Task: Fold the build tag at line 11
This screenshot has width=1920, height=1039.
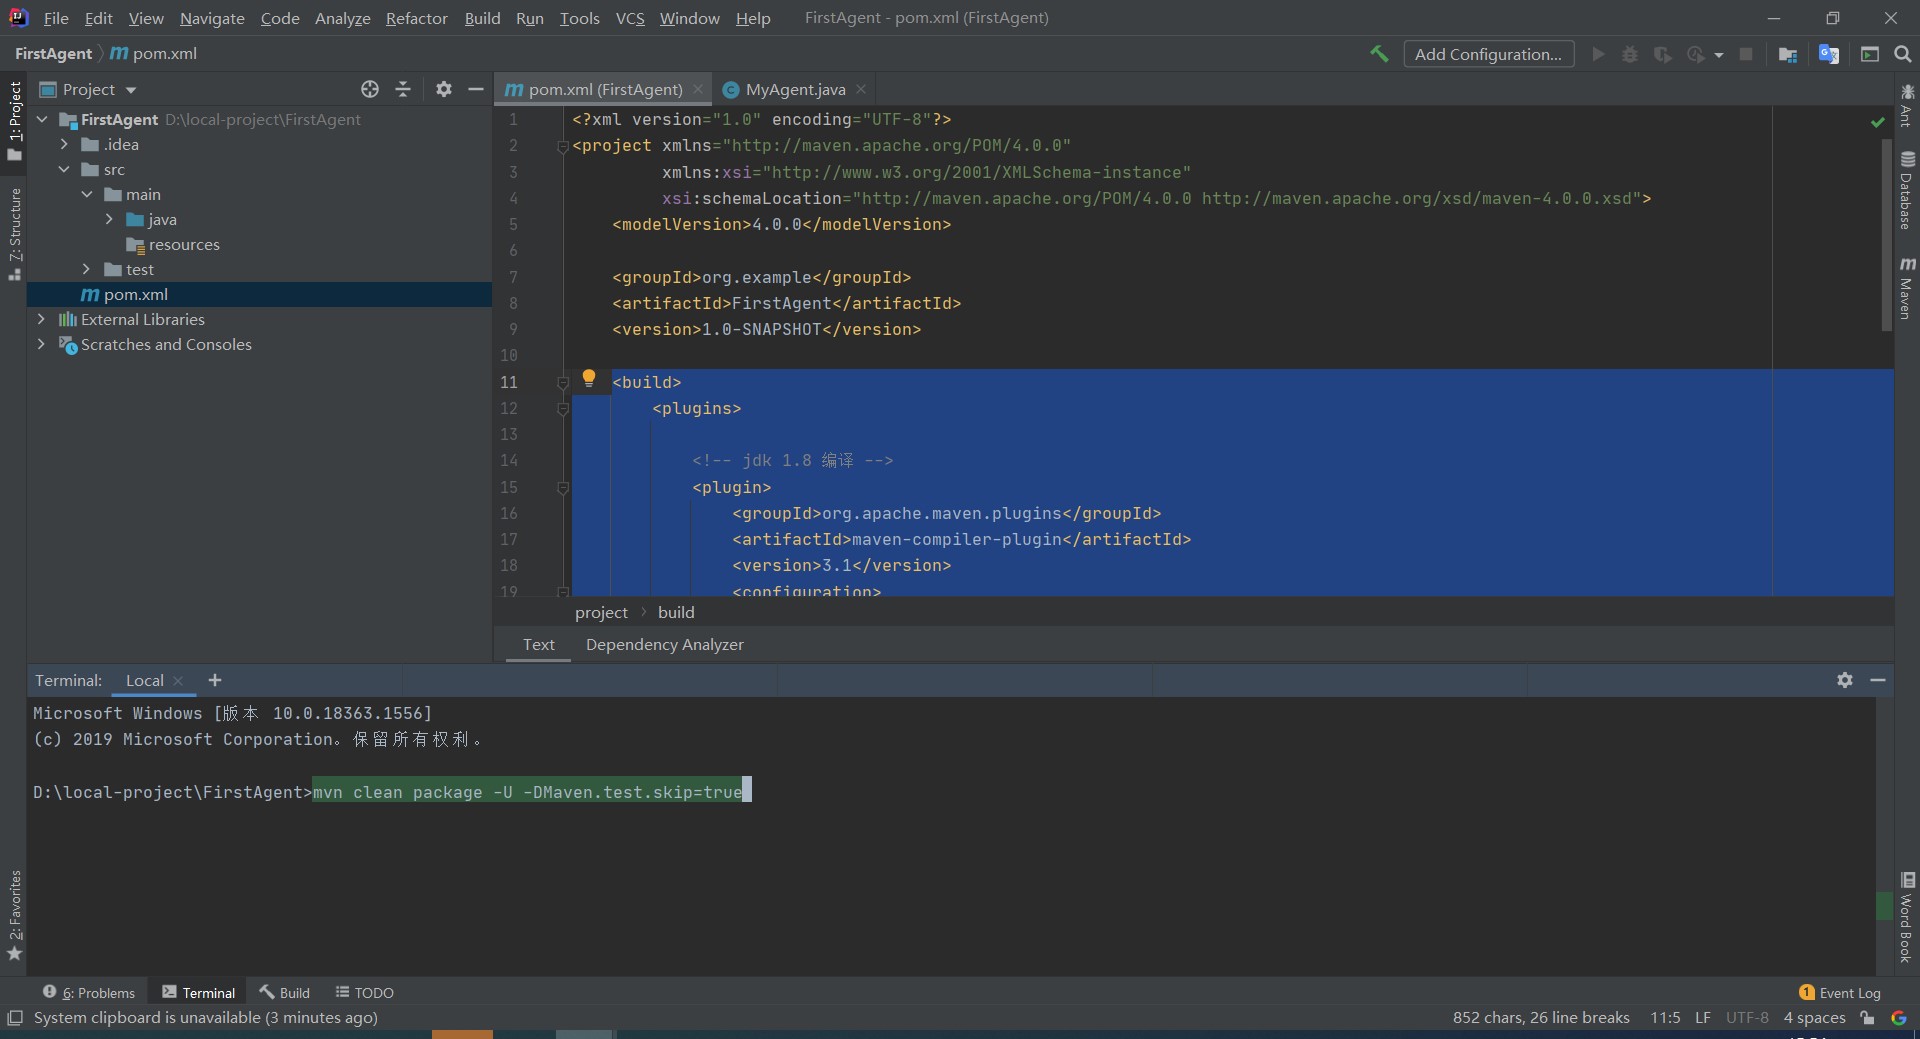Action: (x=563, y=382)
